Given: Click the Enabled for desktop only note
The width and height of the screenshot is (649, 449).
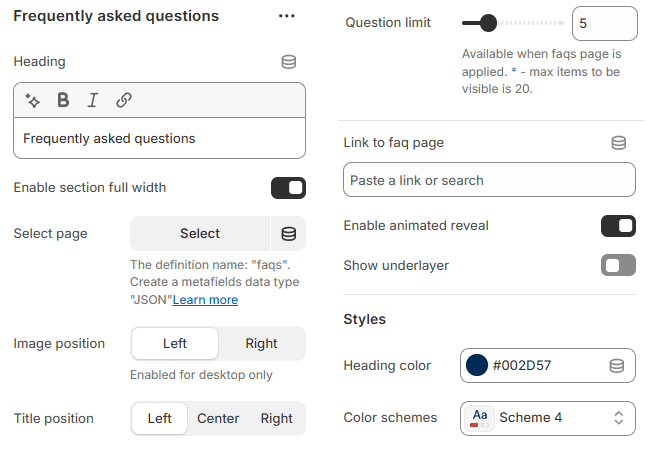Looking at the screenshot, I should click(x=201, y=375).
